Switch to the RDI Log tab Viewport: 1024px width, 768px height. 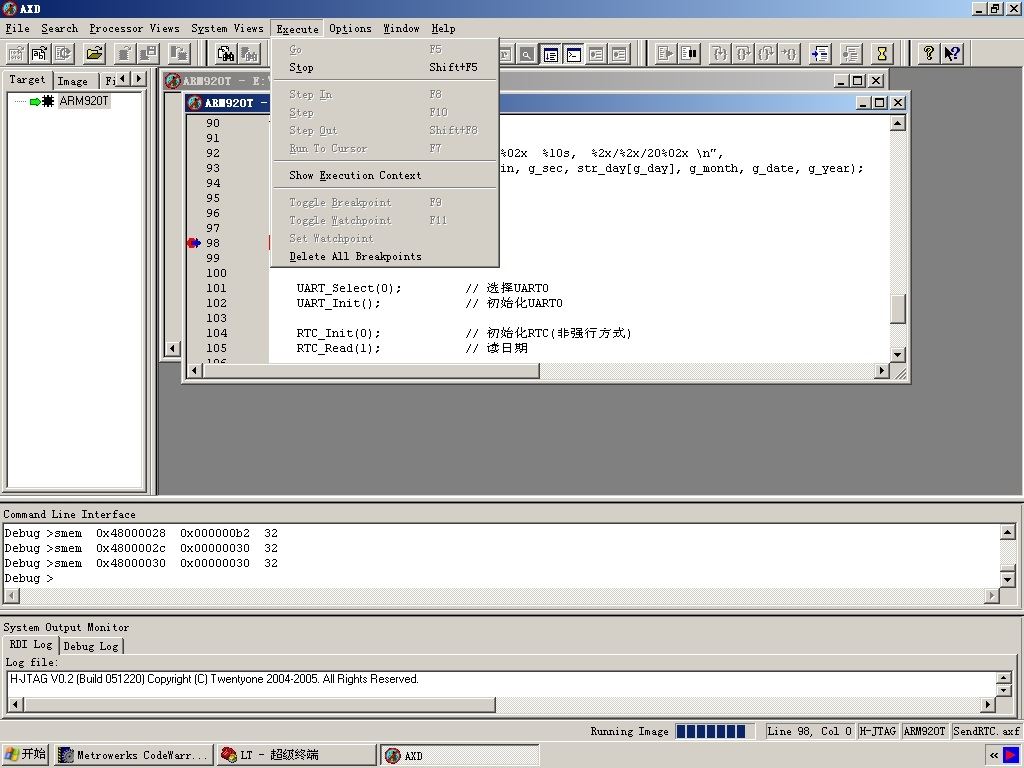pos(31,645)
